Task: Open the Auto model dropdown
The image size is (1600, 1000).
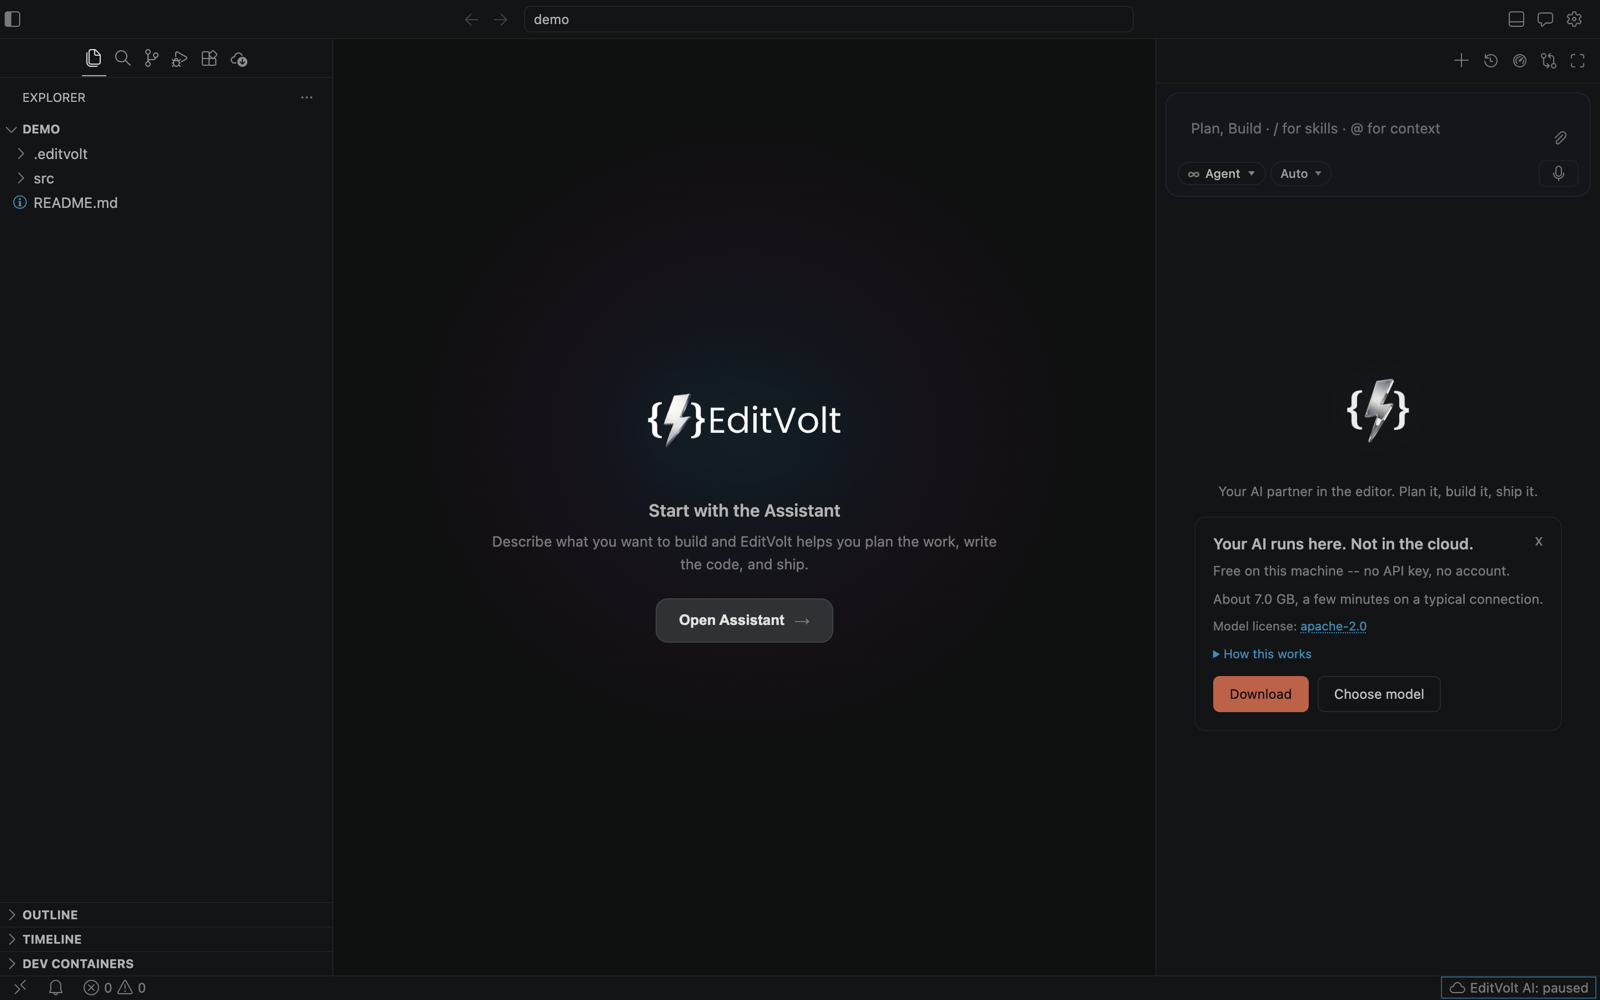Action: (1300, 174)
